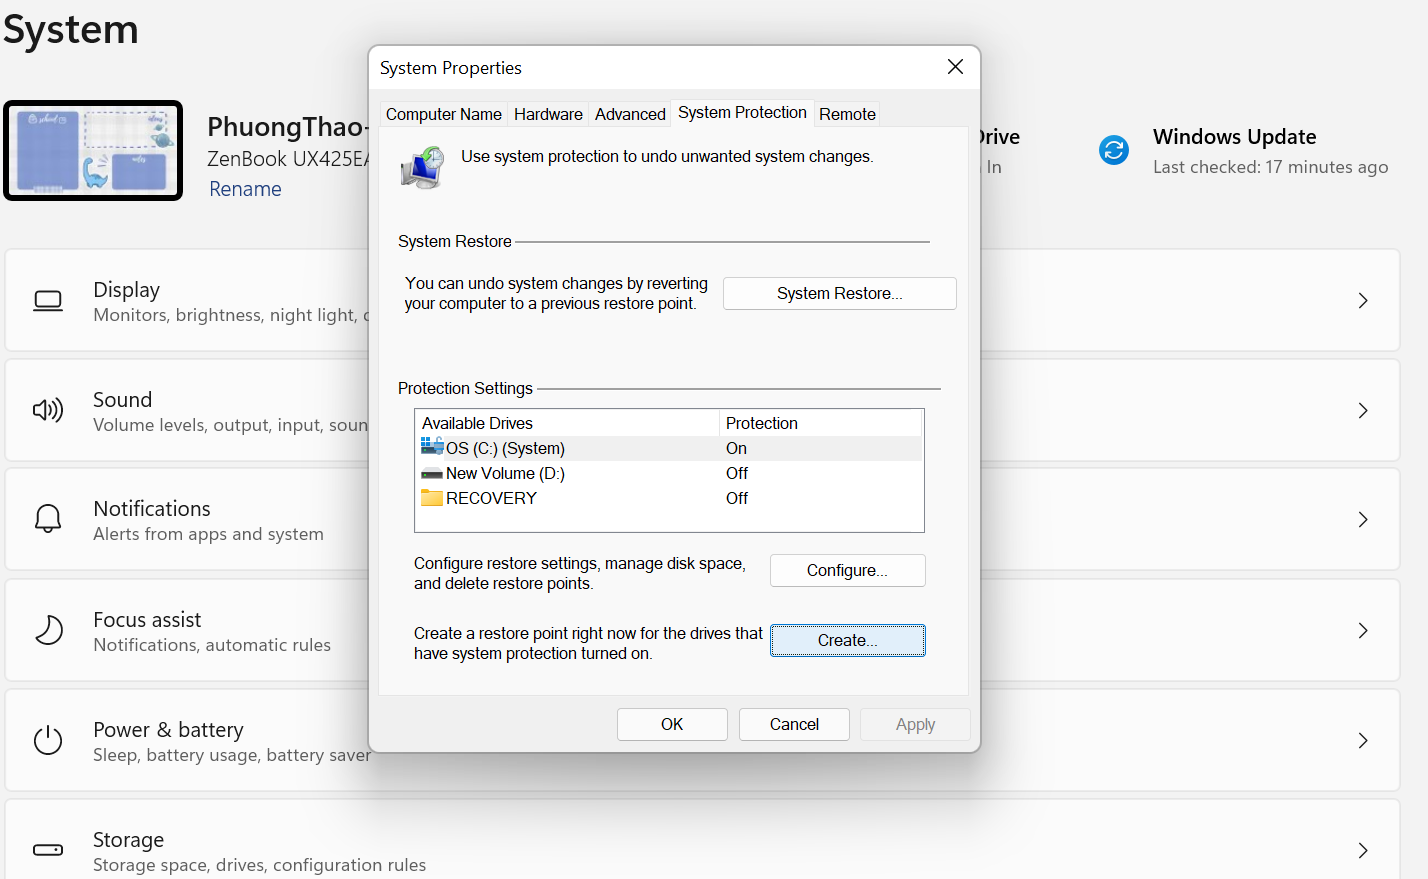Click the New Volume (D:) drive icon

[432, 473]
